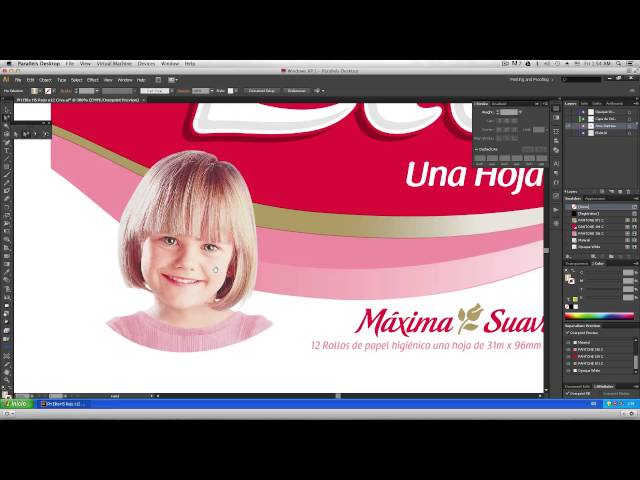Toggle Material ink visibility in Separations Preview

click(569, 342)
